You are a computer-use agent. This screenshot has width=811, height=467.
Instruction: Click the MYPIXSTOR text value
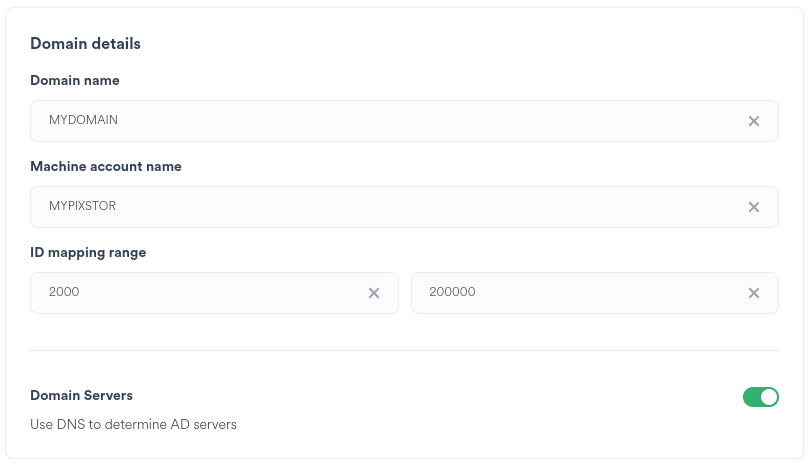tap(83, 207)
